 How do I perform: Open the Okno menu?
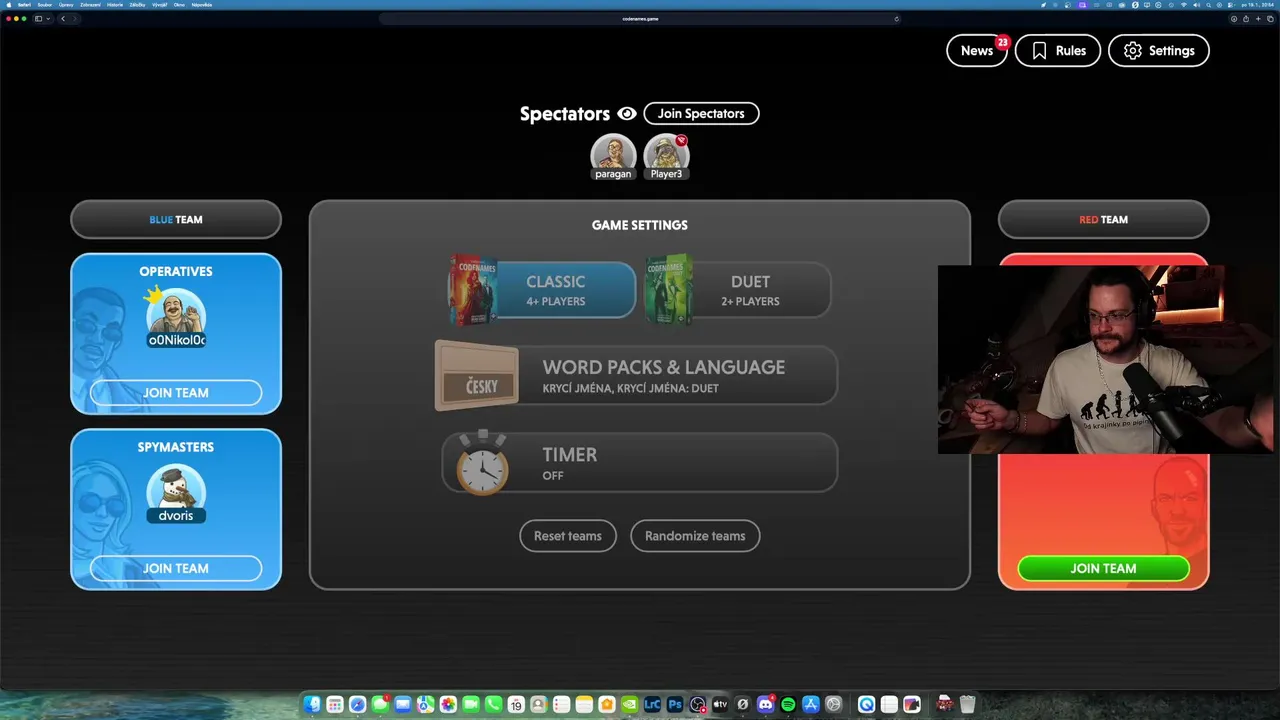tap(179, 5)
